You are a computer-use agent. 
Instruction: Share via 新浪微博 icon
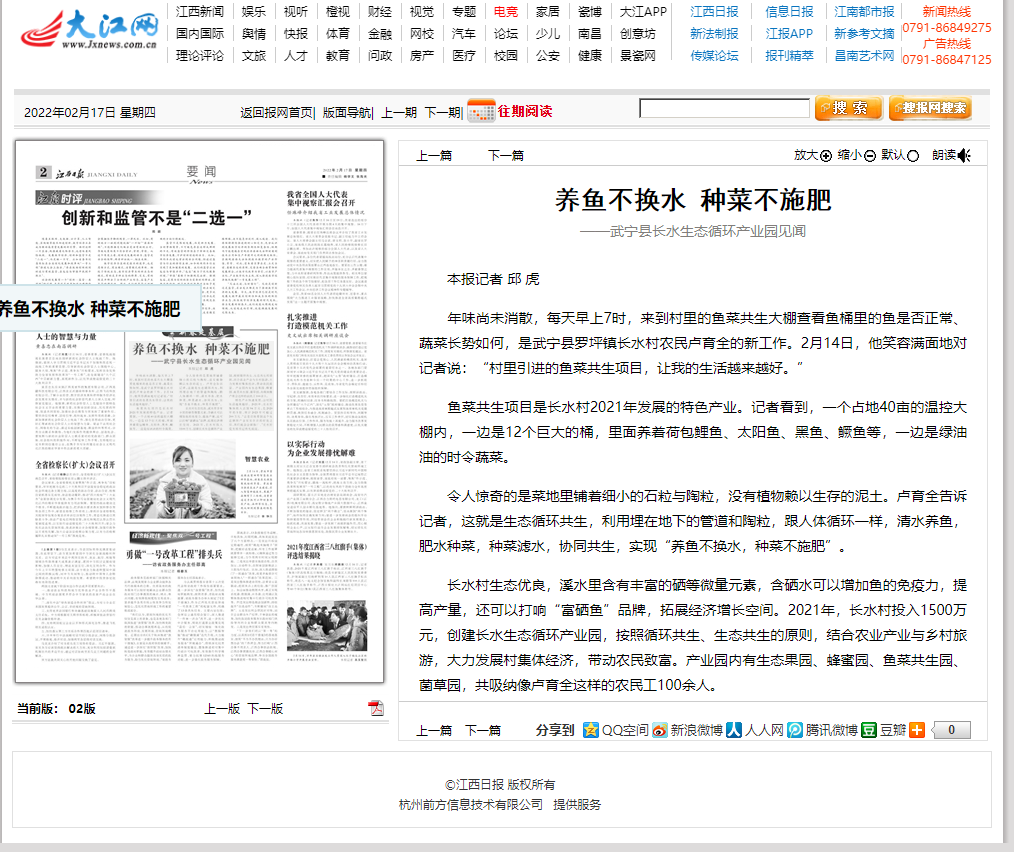pyautogui.click(x=660, y=730)
